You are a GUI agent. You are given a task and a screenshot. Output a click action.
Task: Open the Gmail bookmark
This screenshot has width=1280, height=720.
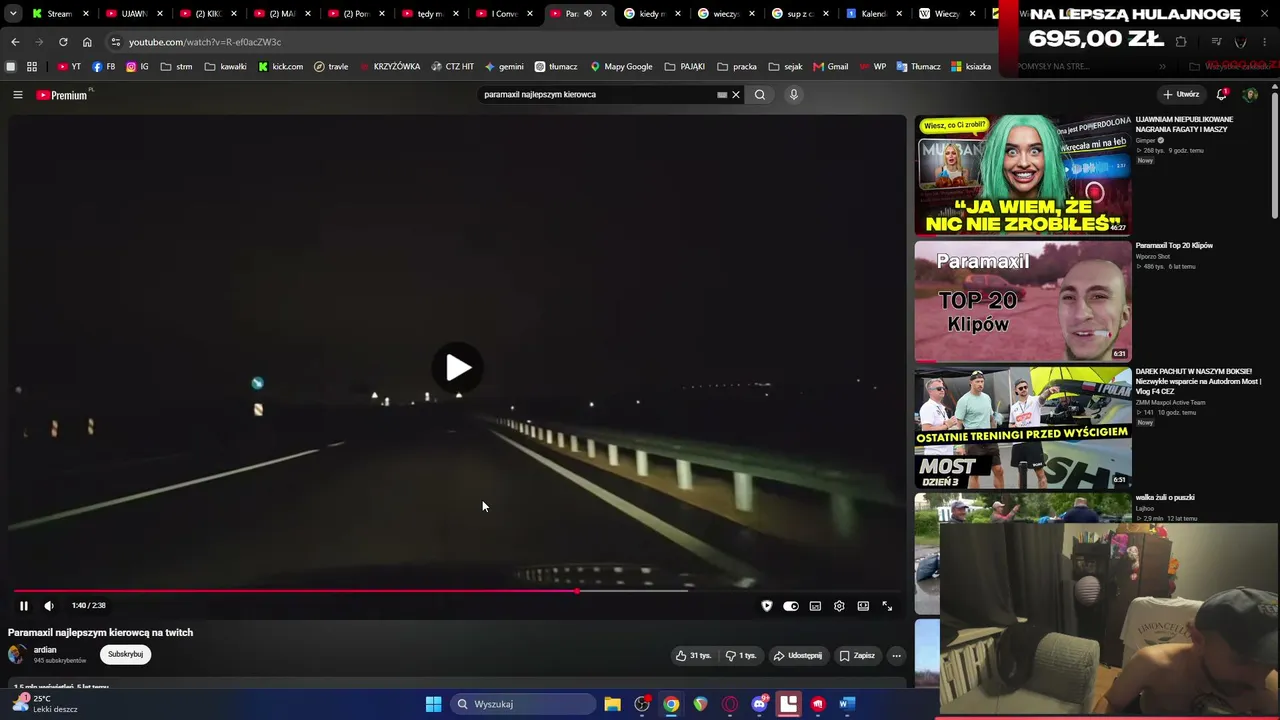click(x=831, y=67)
